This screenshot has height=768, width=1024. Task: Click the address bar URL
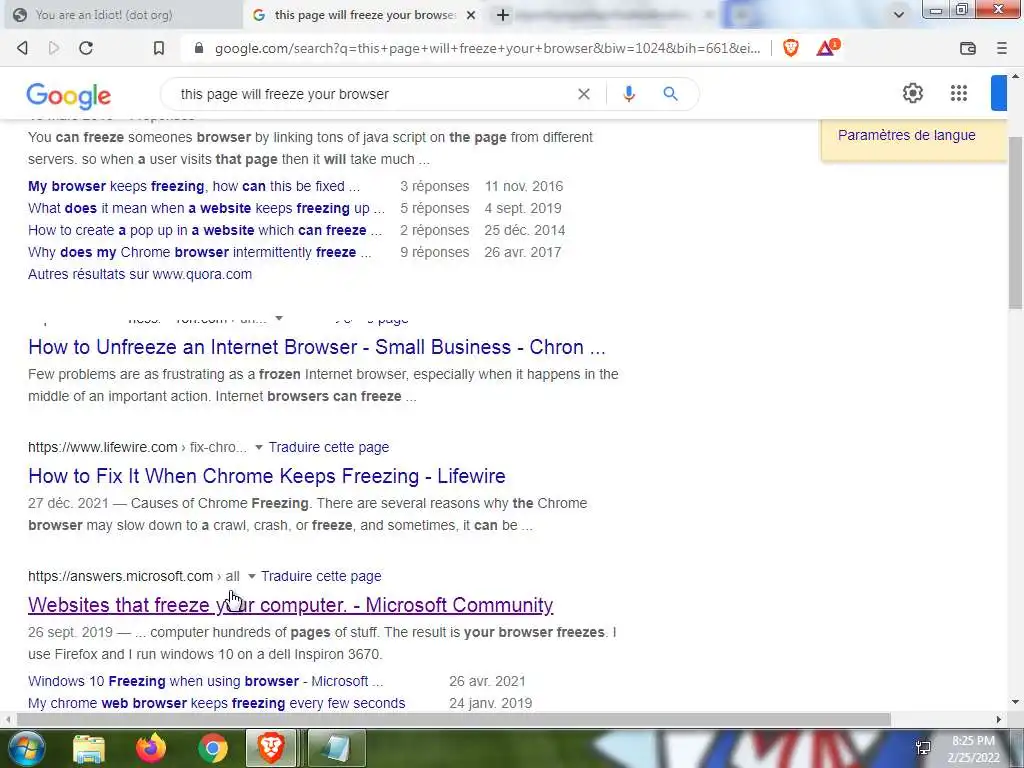click(487, 48)
